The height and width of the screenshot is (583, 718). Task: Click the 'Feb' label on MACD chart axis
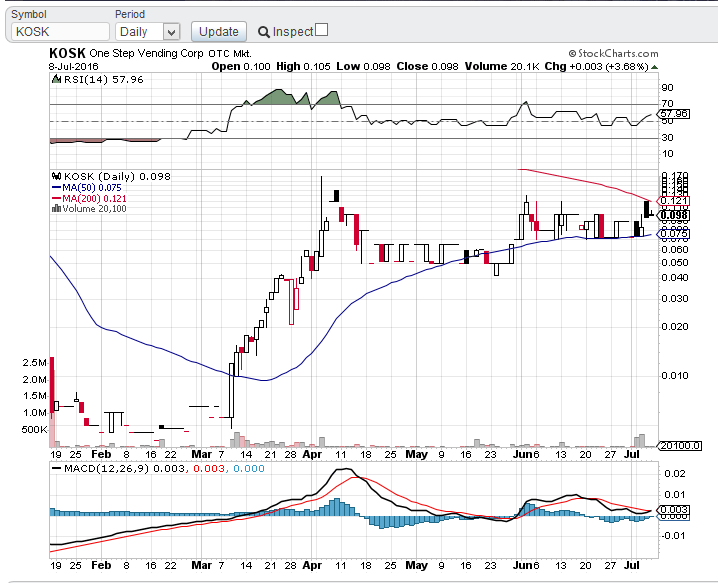101,565
